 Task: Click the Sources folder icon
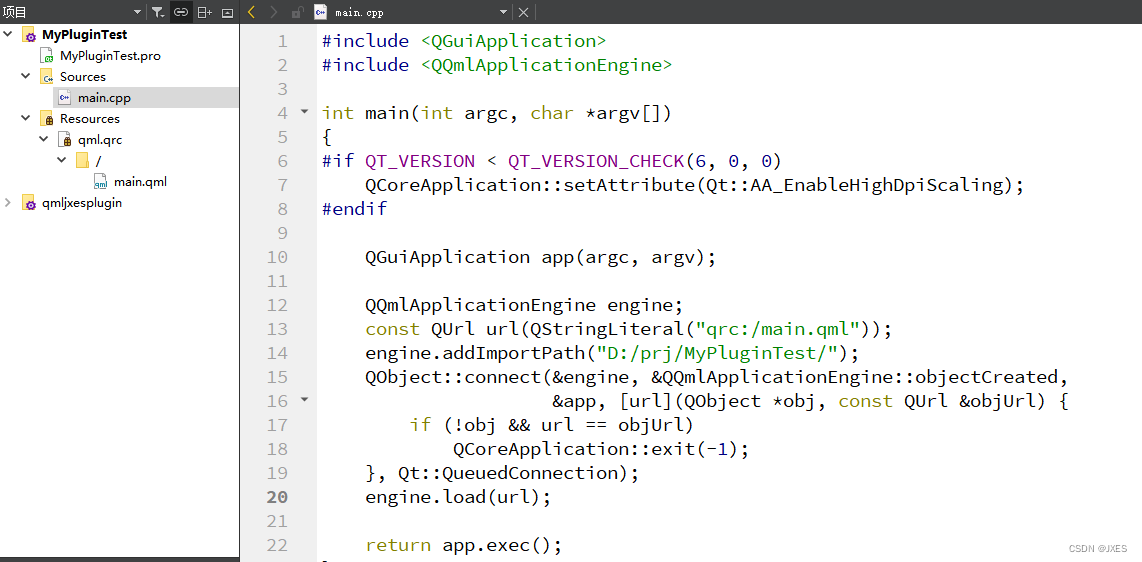click(47, 76)
